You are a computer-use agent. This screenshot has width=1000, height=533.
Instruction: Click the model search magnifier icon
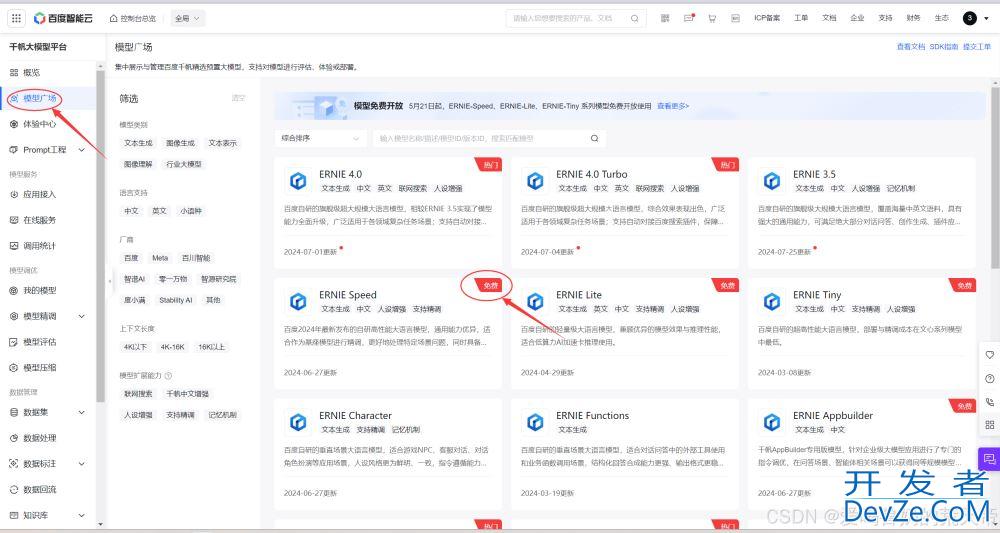pyautogui.click(x=594, y=138)
